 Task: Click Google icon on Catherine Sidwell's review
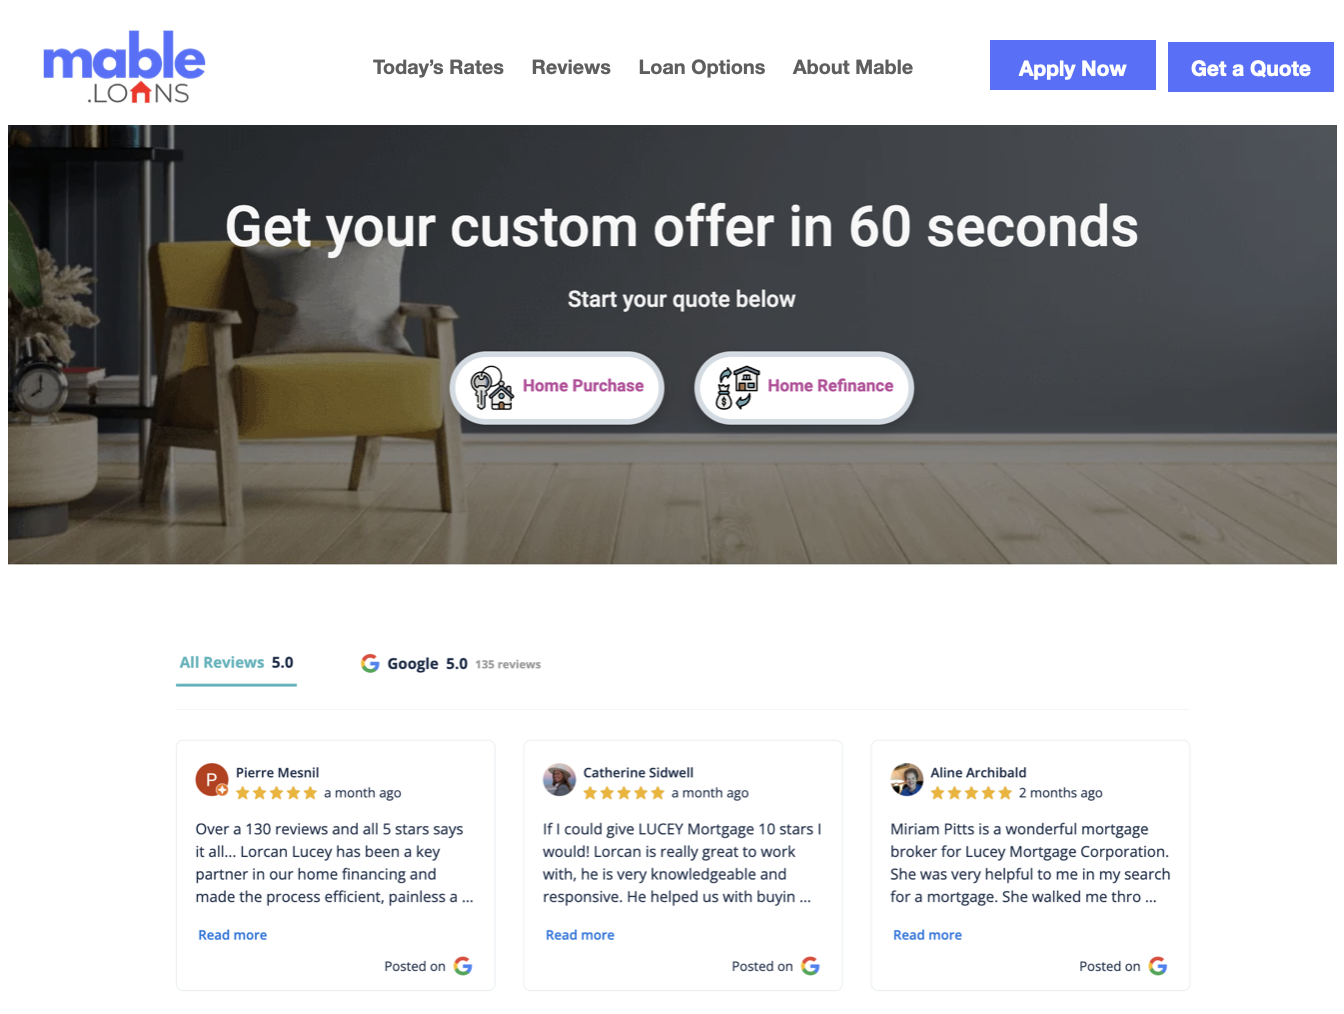click(x=810, y=966)
